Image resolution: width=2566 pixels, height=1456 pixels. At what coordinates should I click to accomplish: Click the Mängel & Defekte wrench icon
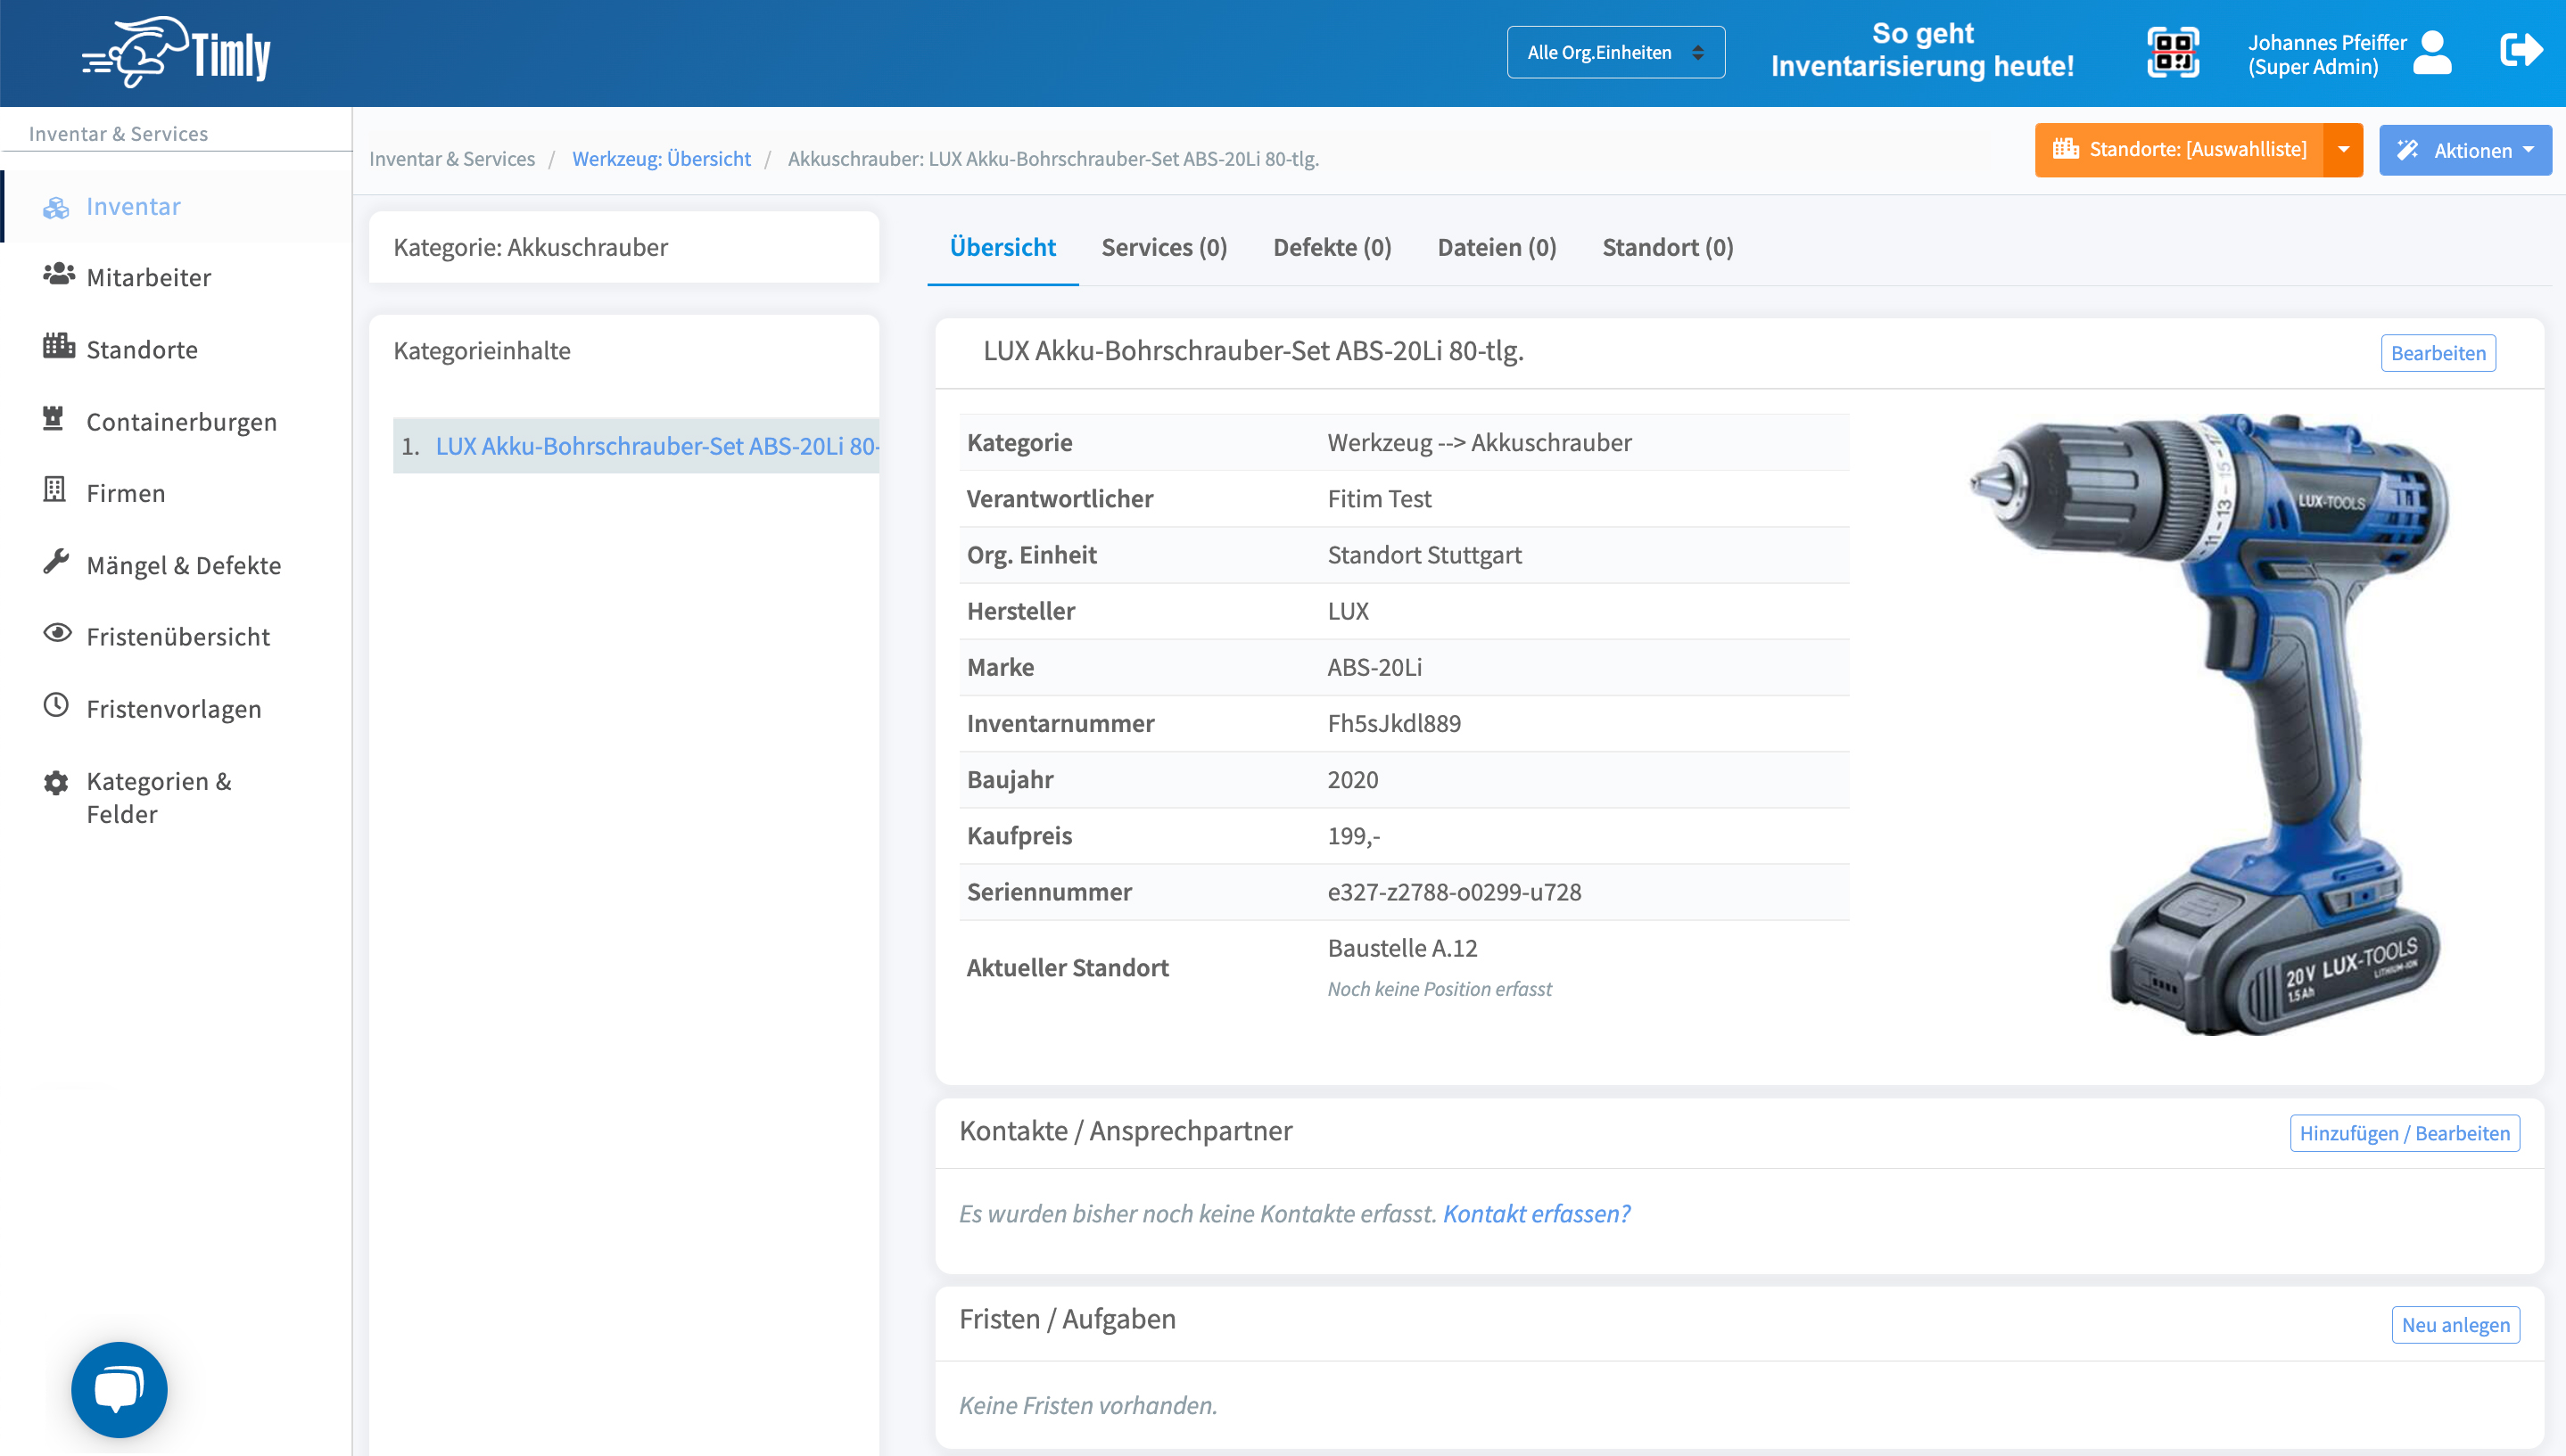point(56,562)
